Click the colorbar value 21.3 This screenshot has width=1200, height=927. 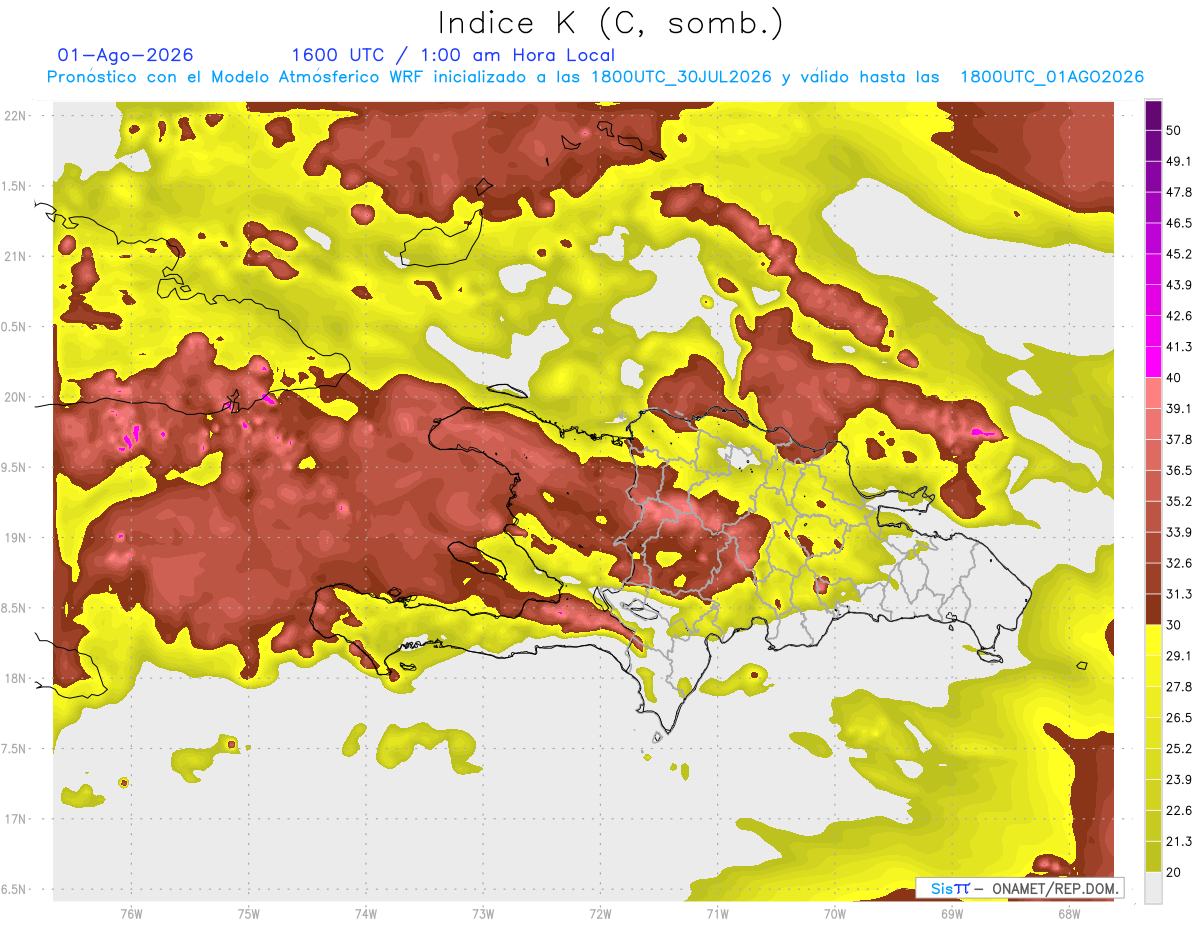(1179, 841)
